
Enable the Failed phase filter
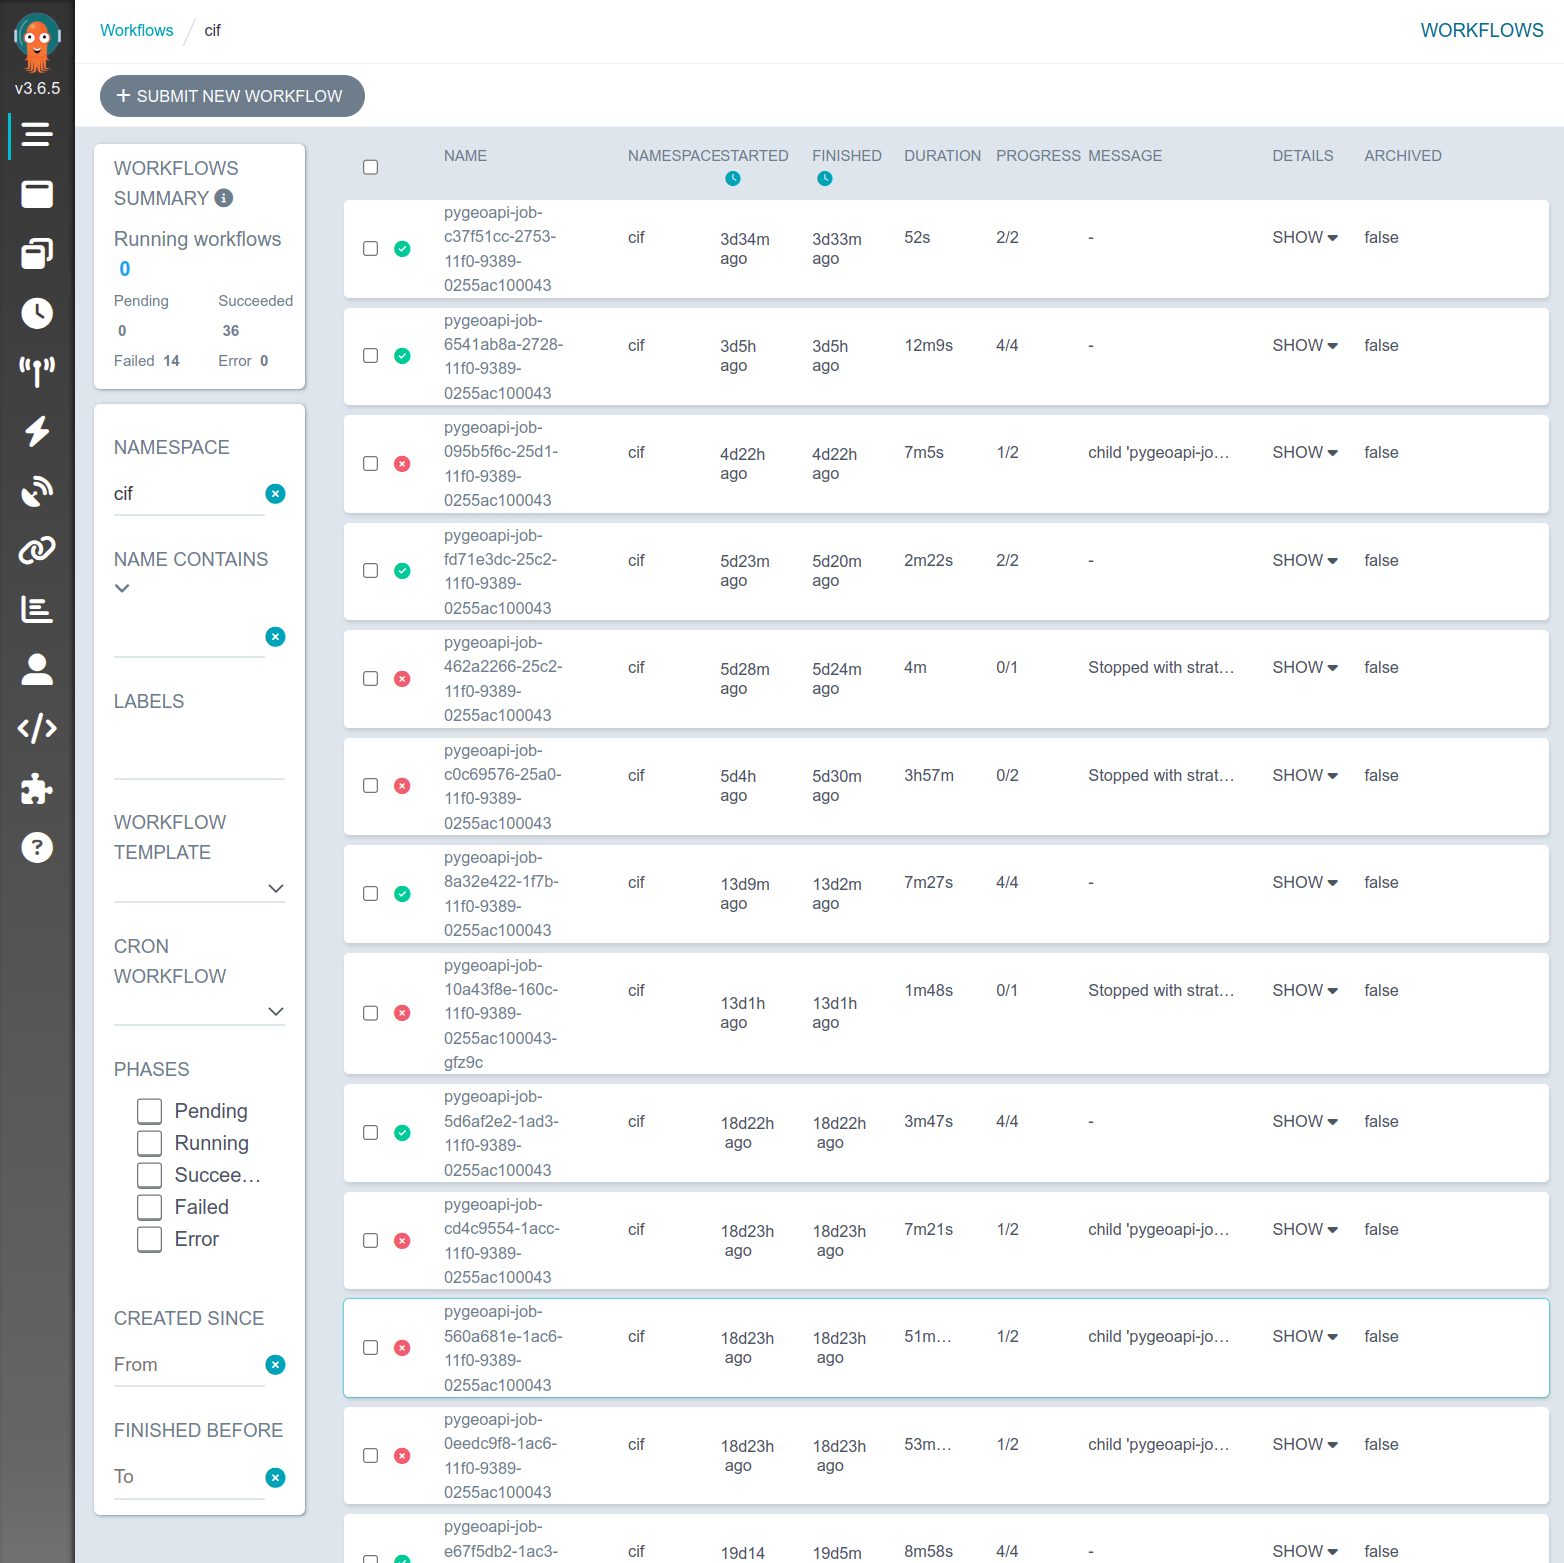[x=148, y=1207]
